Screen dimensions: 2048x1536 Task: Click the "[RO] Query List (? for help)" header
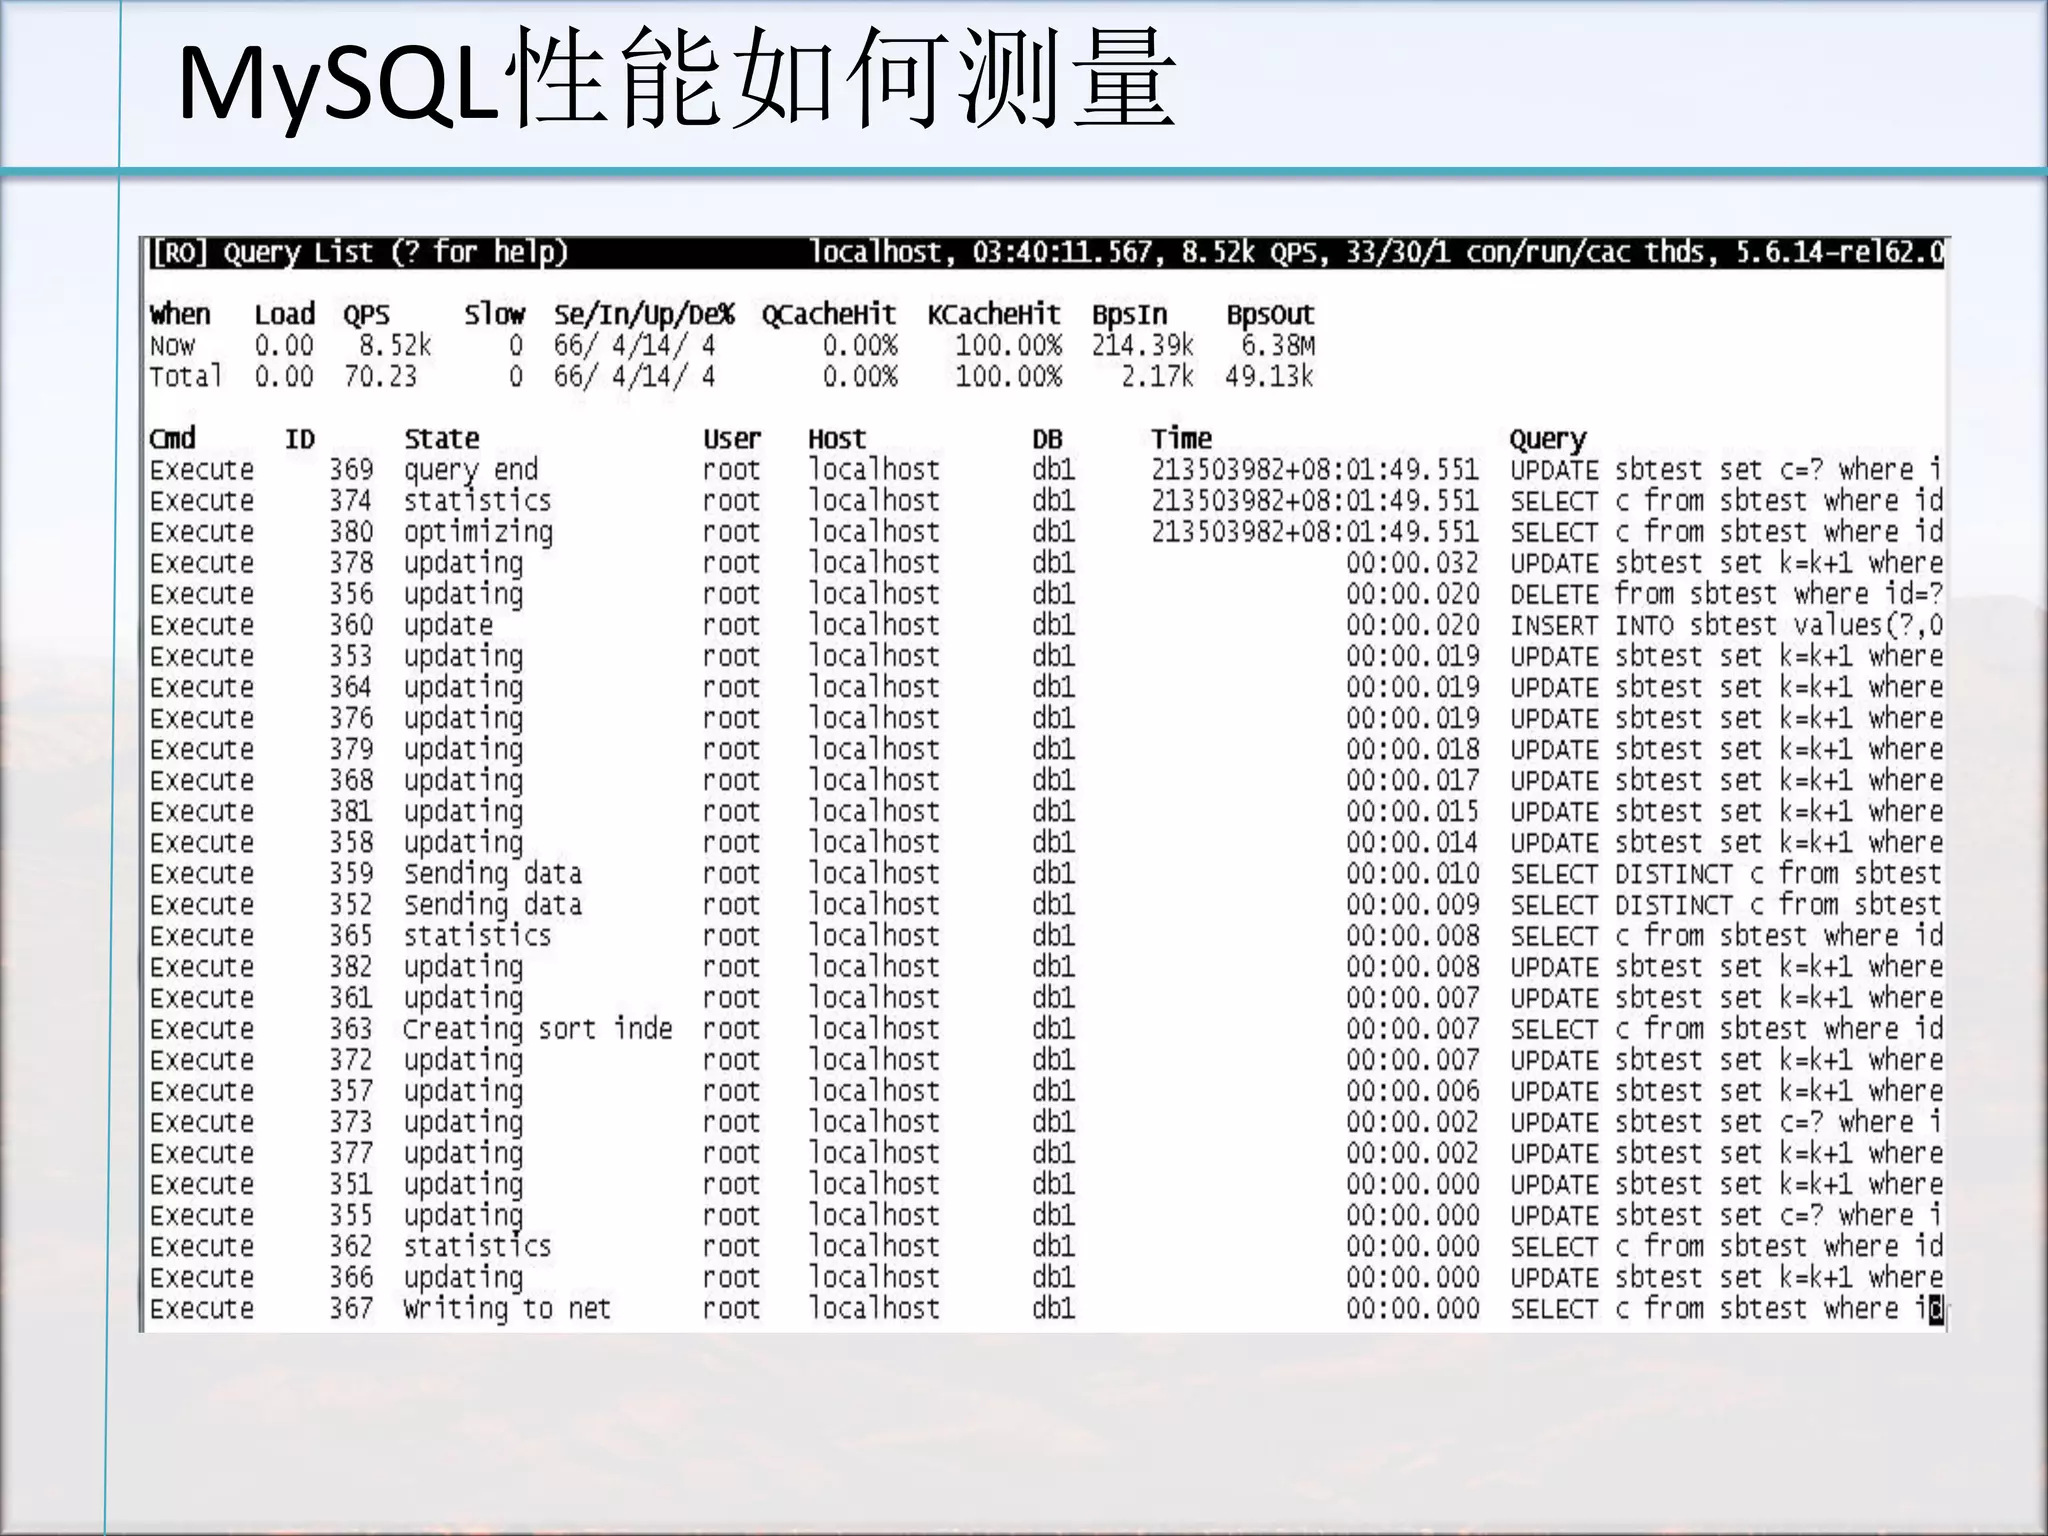[359, 253]
